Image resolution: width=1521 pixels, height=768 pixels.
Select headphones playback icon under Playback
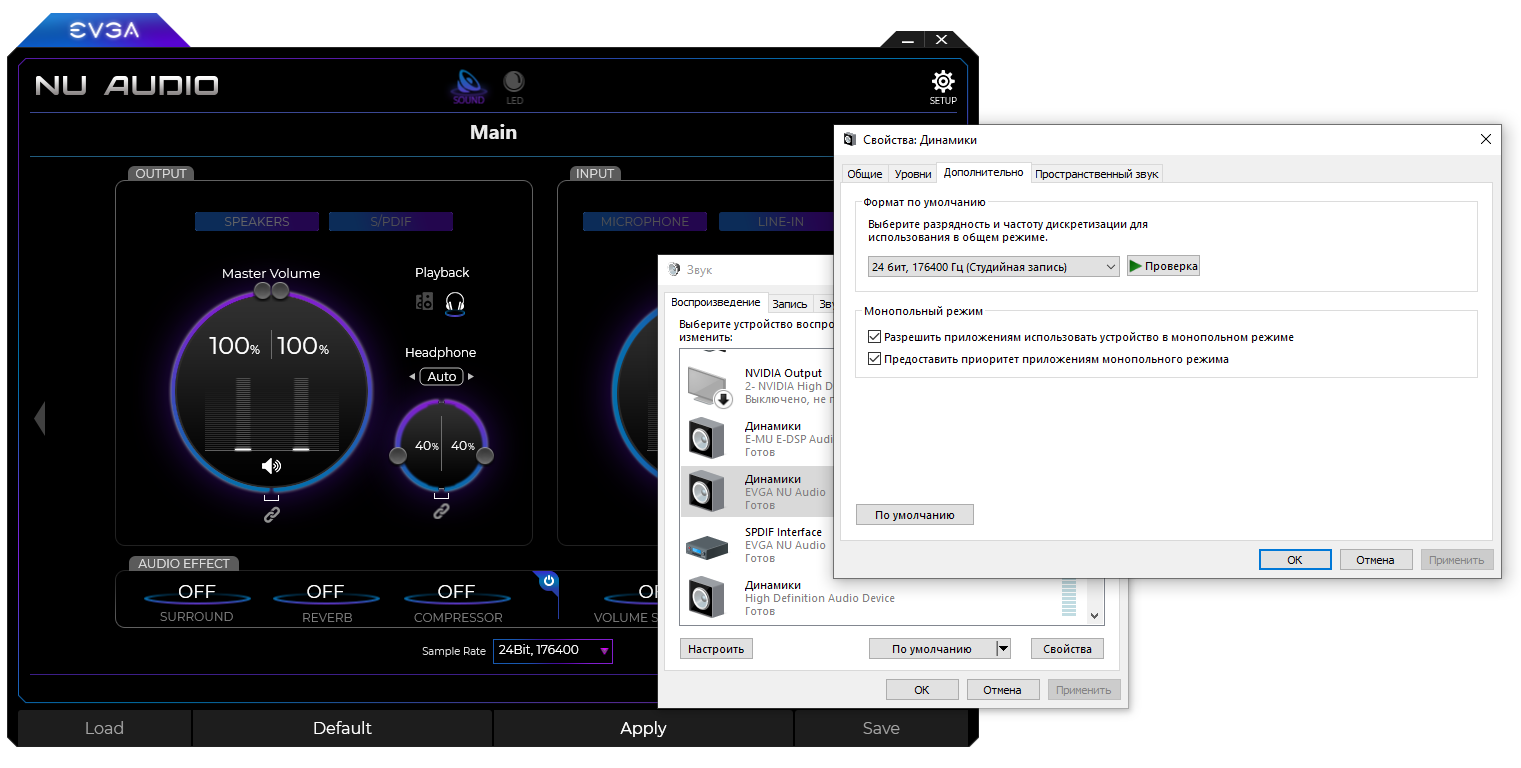pos(455,302)
